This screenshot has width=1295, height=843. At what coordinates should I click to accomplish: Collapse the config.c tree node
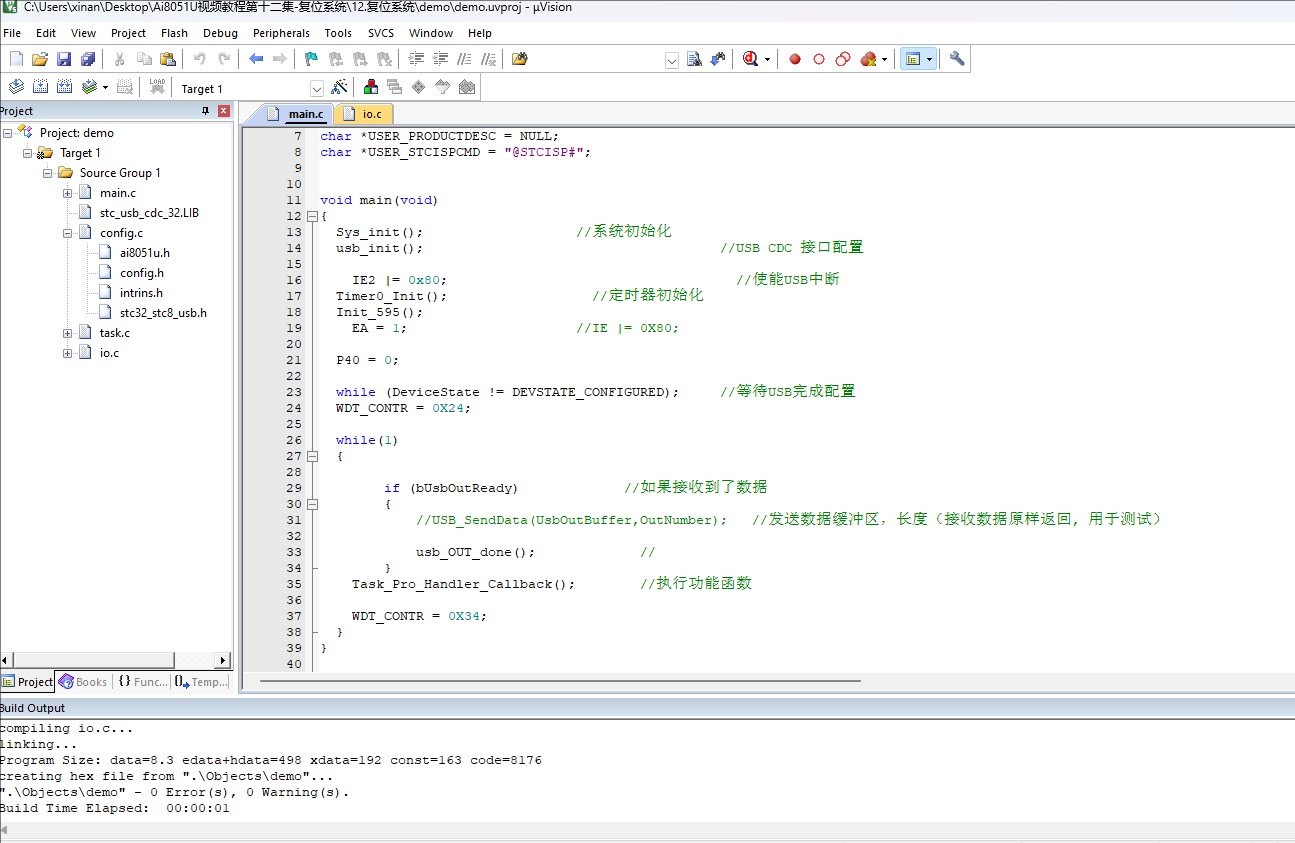click(x=67, y=233)
